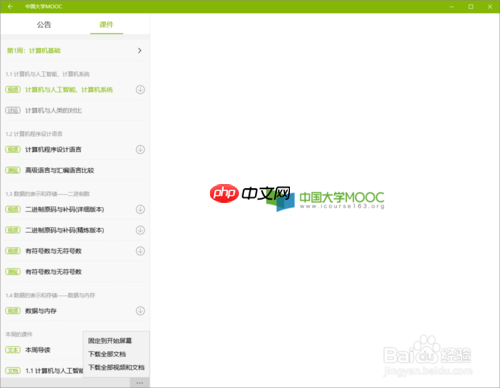Open the lesson 二进制原码与补码(详细版本)
The image size is (500, 388).
pyautogui.click(x=65, y=209)
